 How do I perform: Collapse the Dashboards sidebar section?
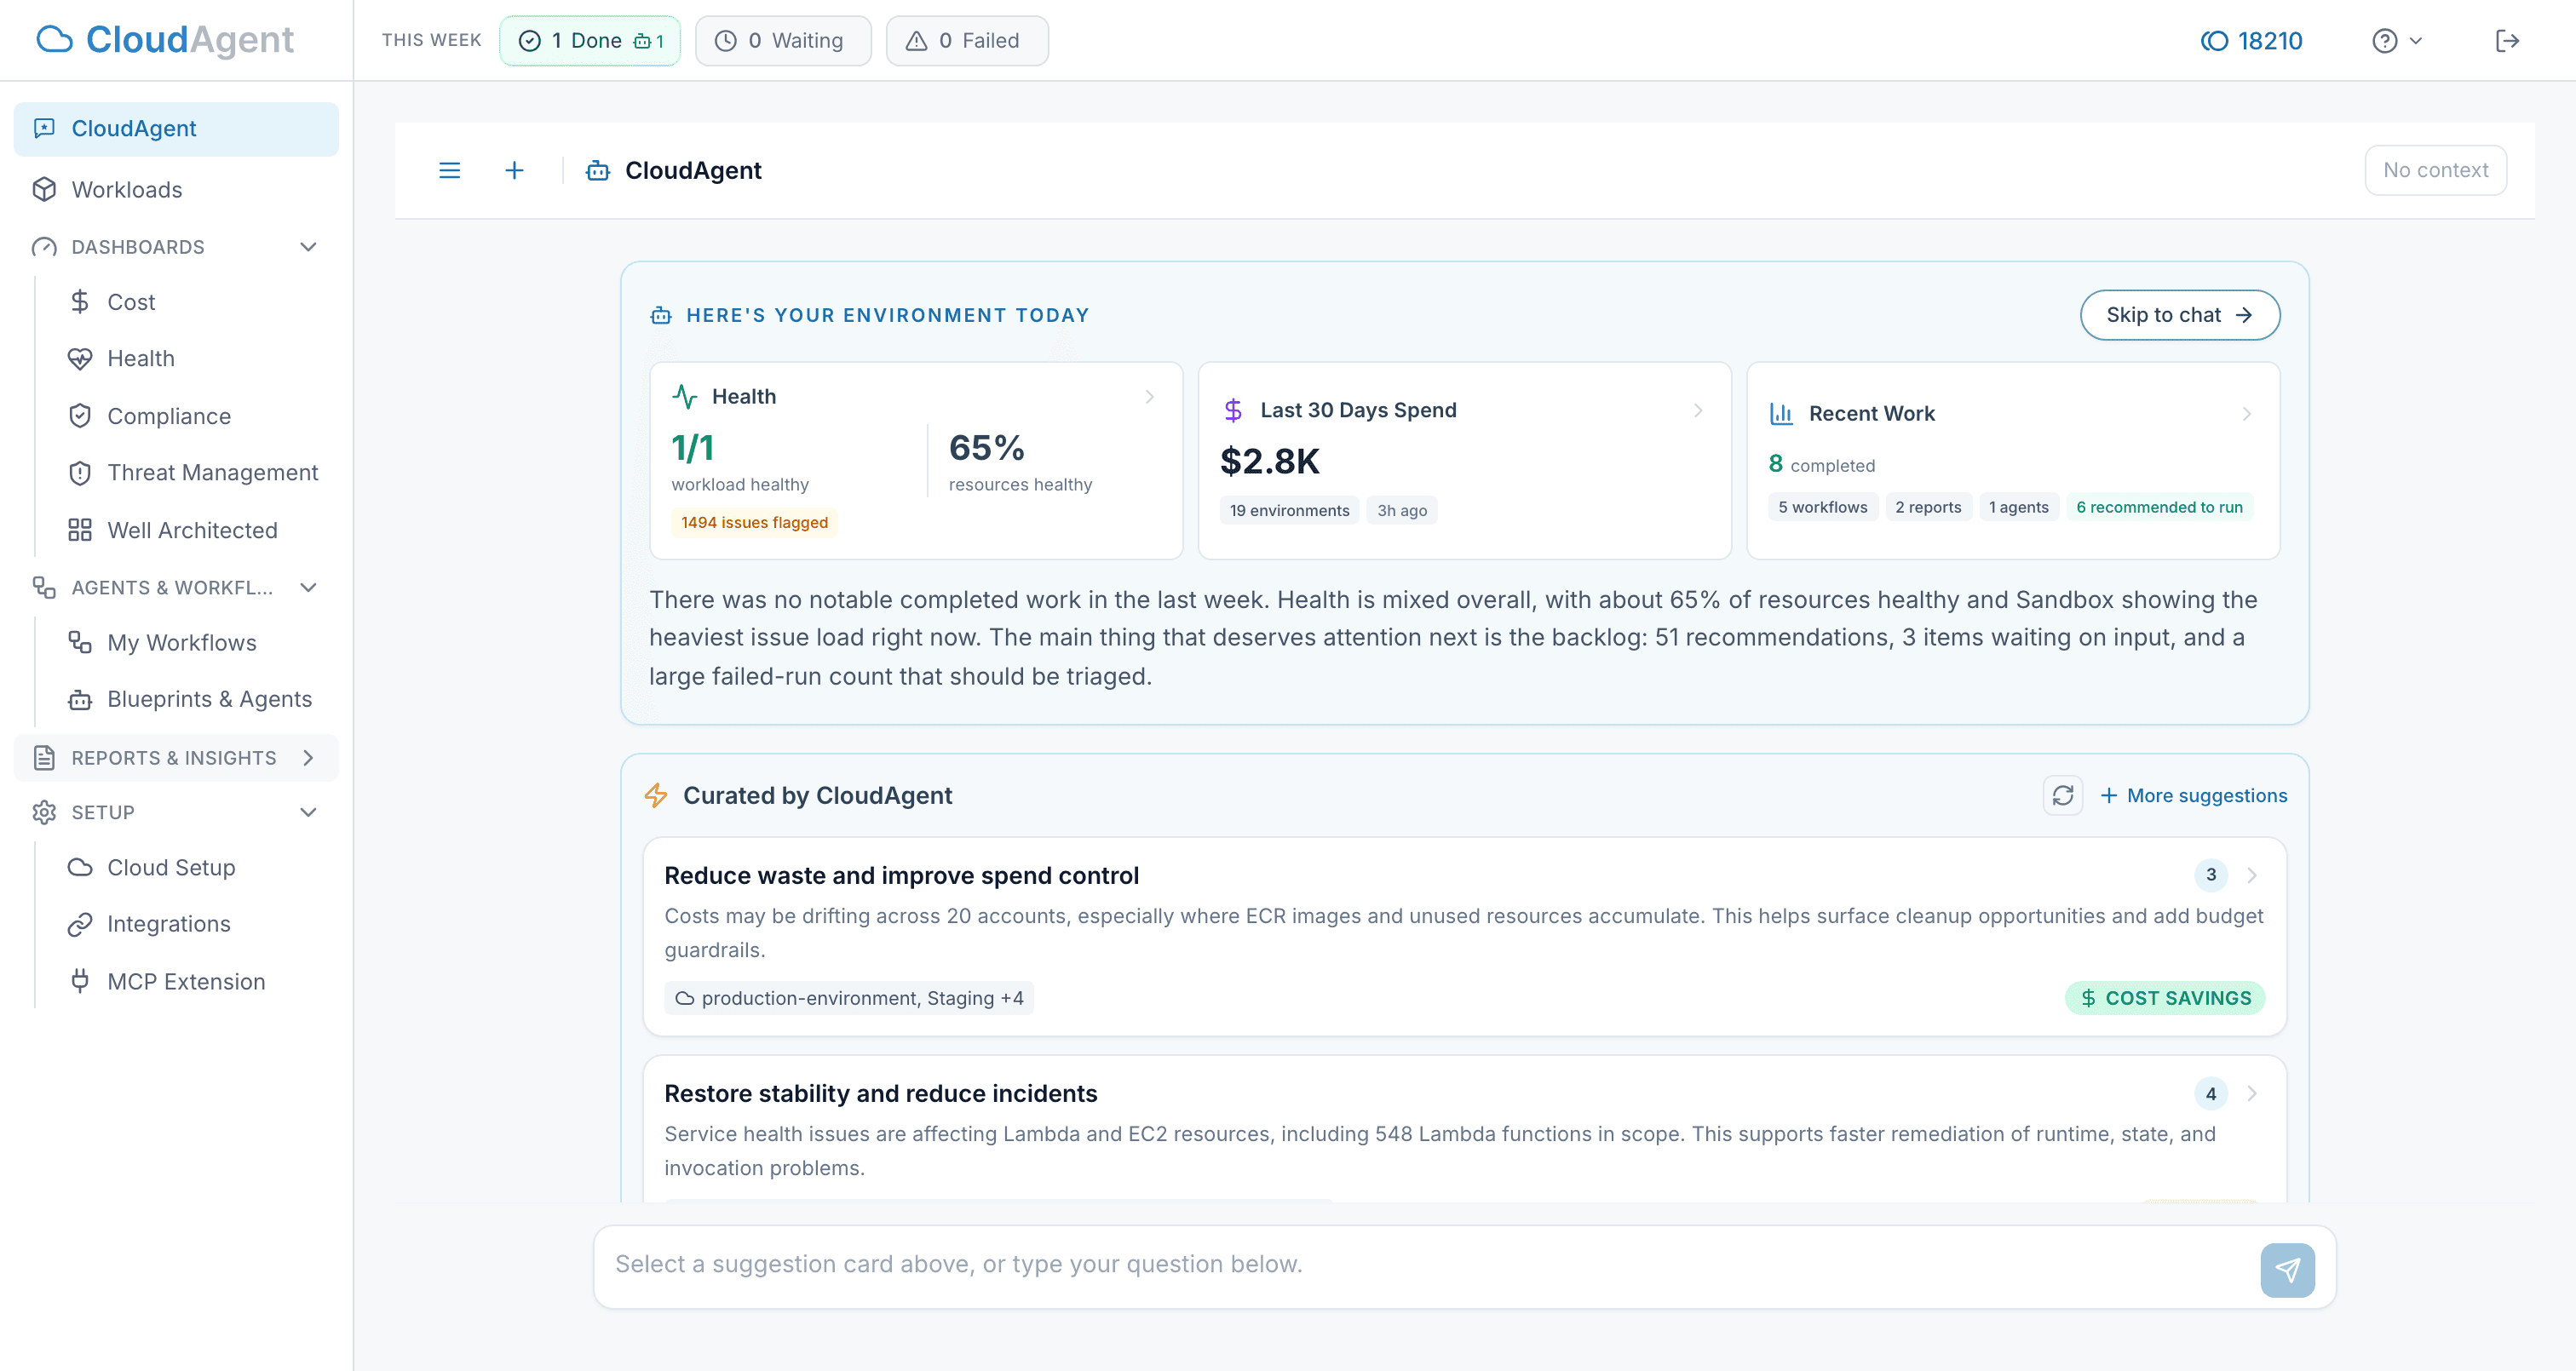point(308,247)
